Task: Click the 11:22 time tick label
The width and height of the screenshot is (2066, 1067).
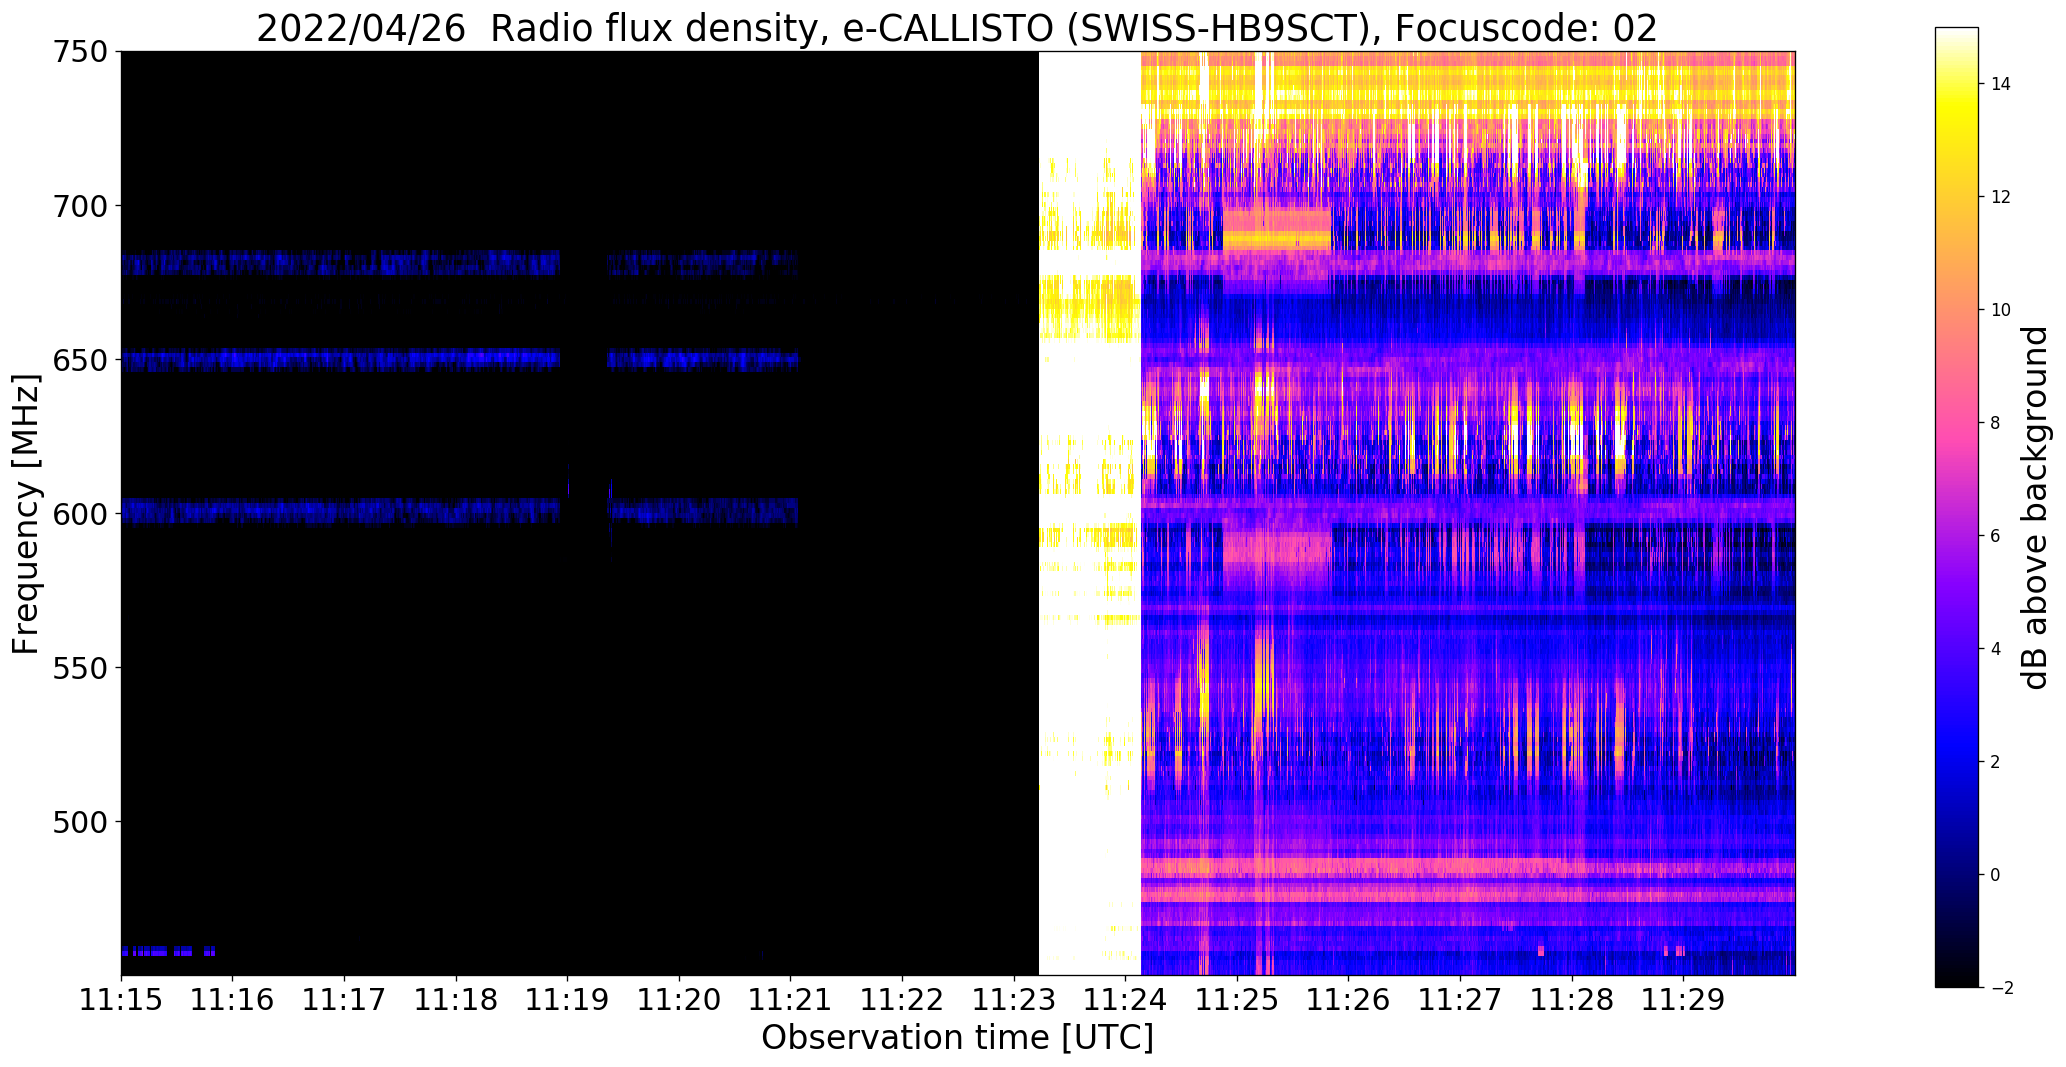Action: click(903, 999)
